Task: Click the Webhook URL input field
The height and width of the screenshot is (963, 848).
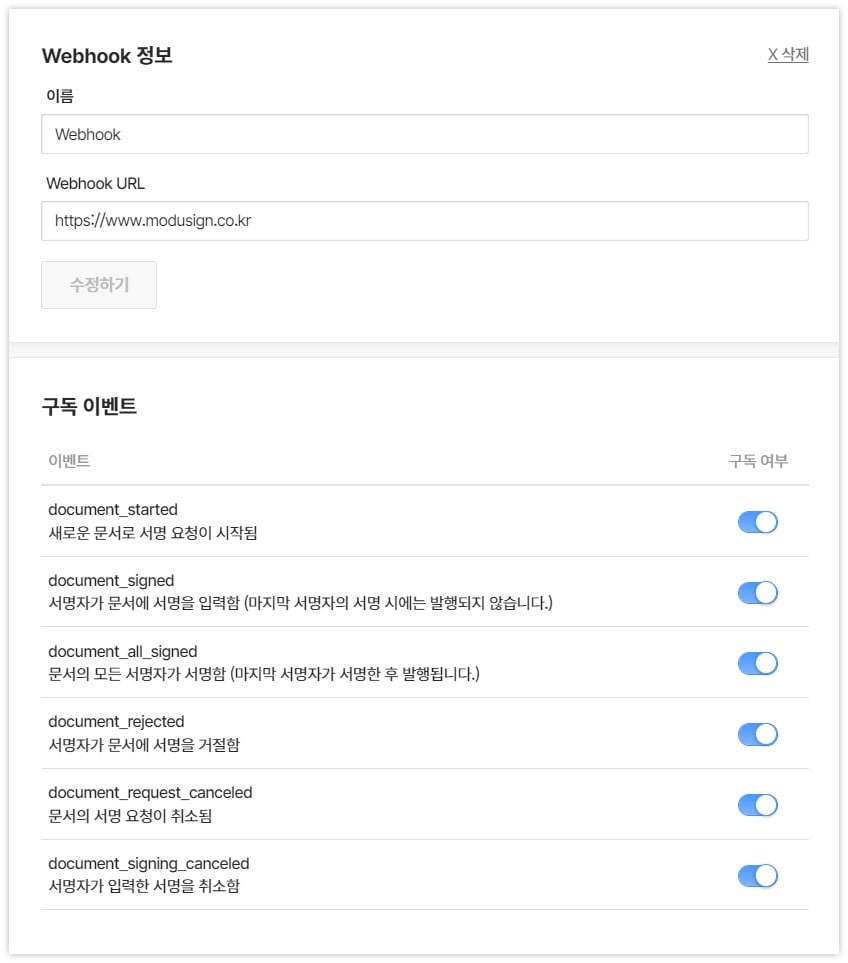Action: pos(424,221)
